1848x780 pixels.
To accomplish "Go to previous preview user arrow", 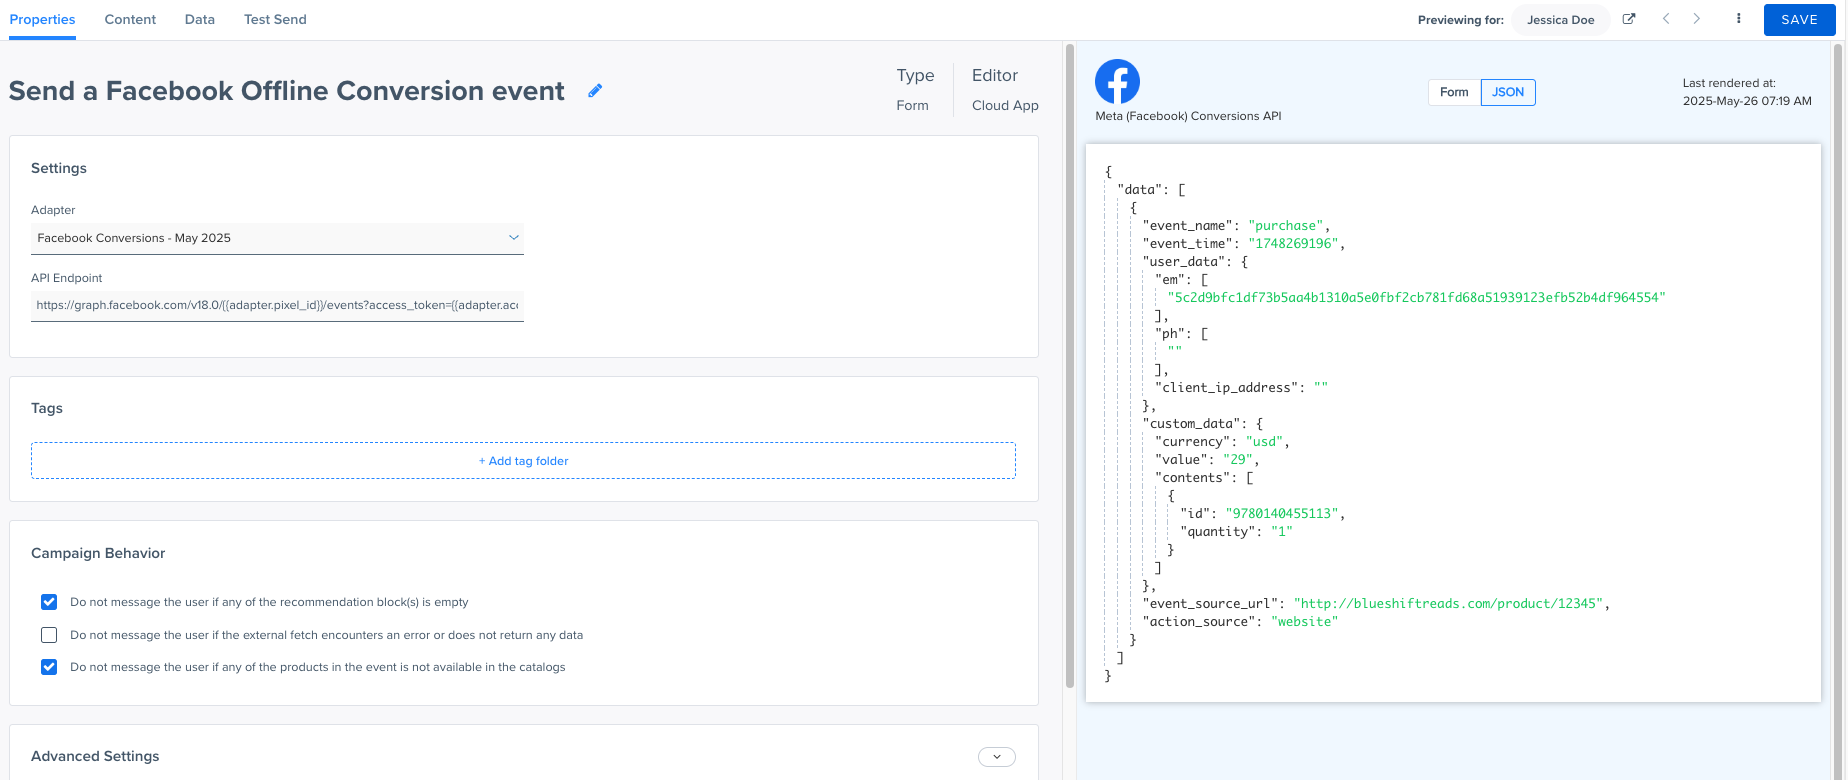I will tap(1666, 19).
